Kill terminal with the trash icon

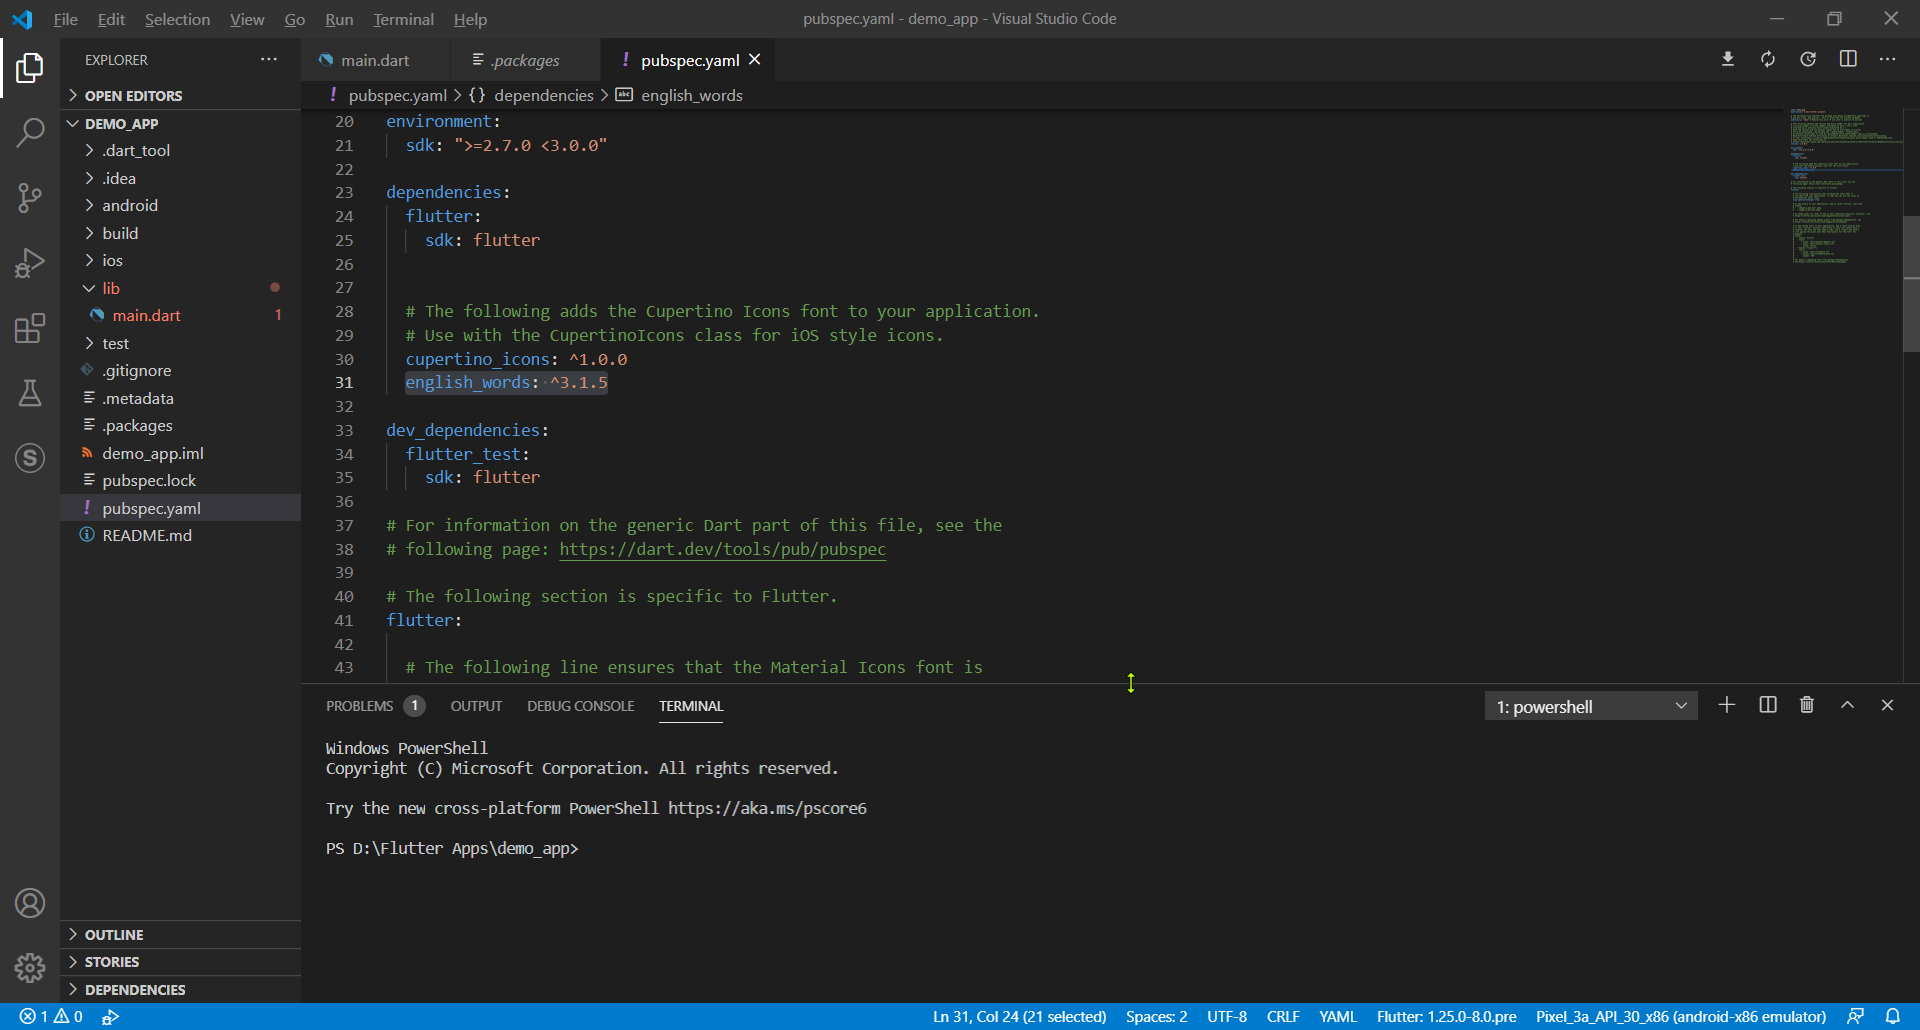click(x=1807, y=706)
